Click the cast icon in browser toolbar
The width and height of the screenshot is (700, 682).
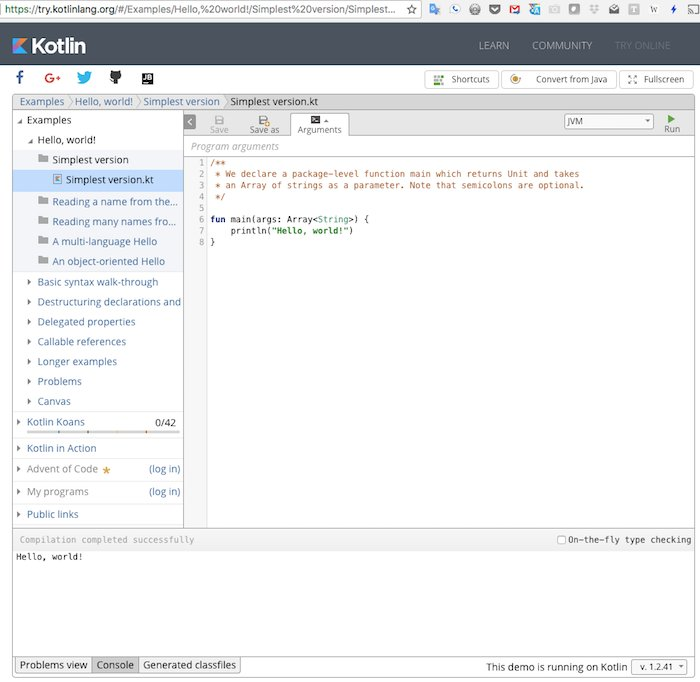pos(694,9)
